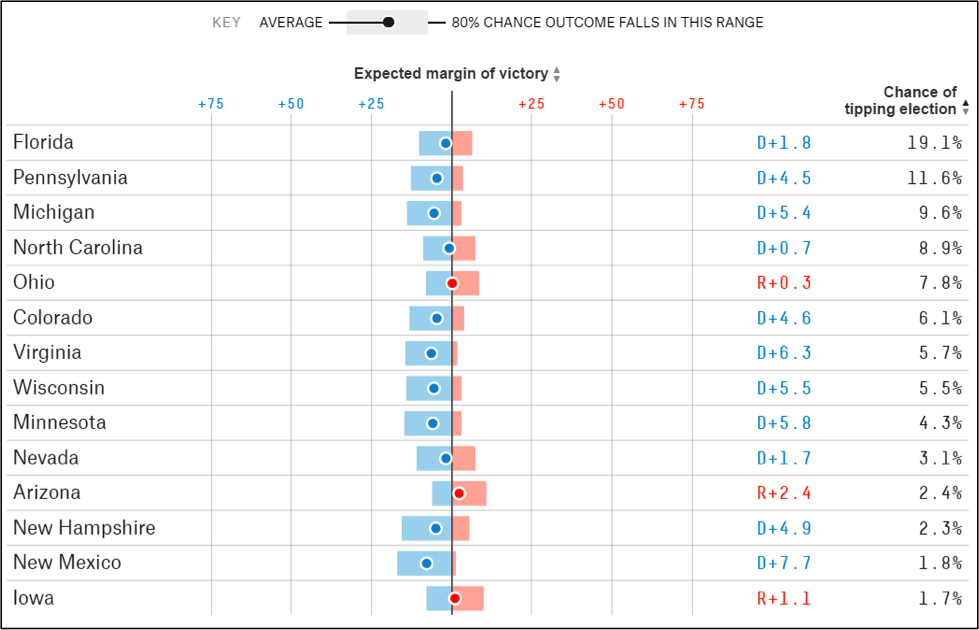The height and width of the screenshot is (630, 979).
Task: Select the North Carolina state label
Action: point(78,248)
